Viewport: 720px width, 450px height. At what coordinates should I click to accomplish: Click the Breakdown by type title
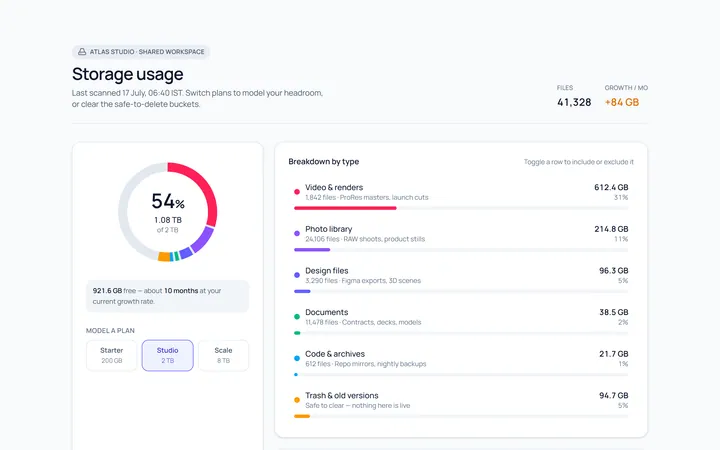[324, 162]
